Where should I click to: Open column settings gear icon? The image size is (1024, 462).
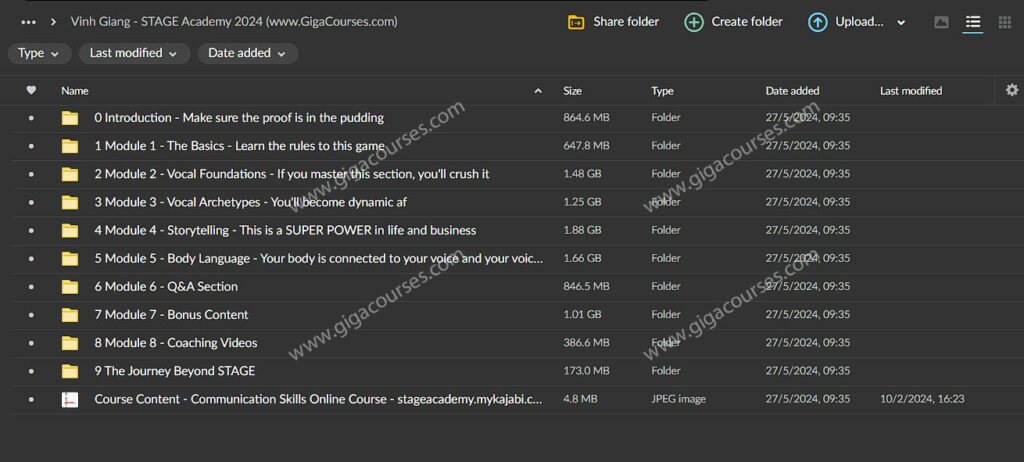click(1012, 90)
